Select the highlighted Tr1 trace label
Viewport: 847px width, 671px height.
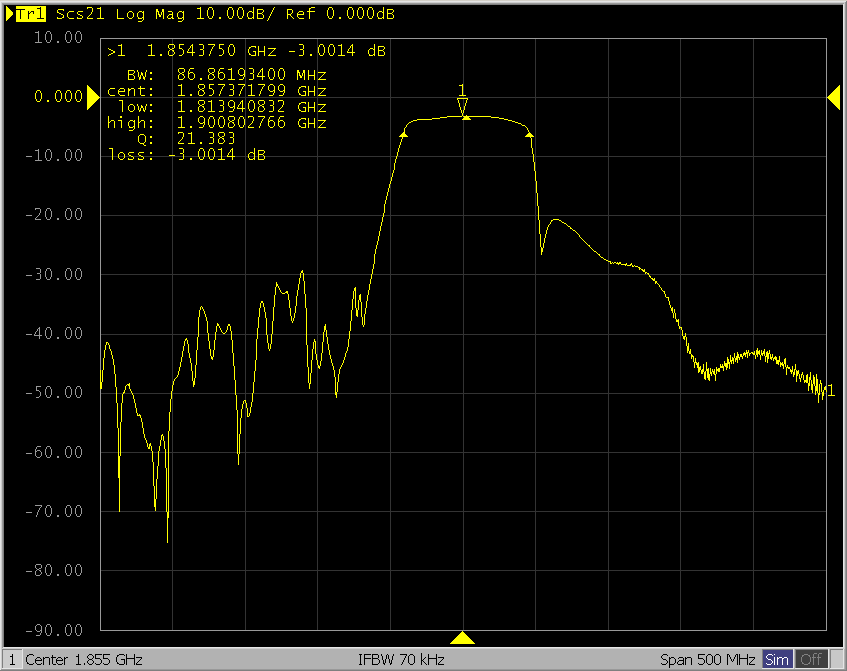32,15
